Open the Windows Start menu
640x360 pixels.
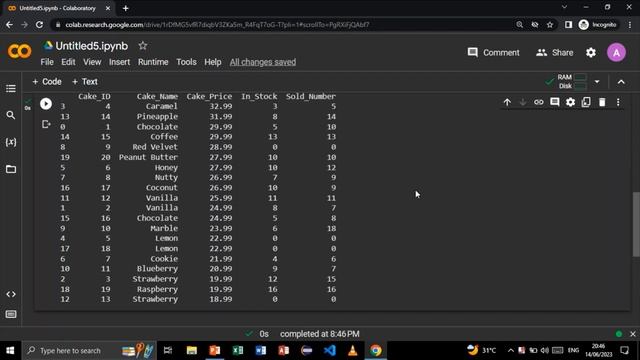pos(10,350)
